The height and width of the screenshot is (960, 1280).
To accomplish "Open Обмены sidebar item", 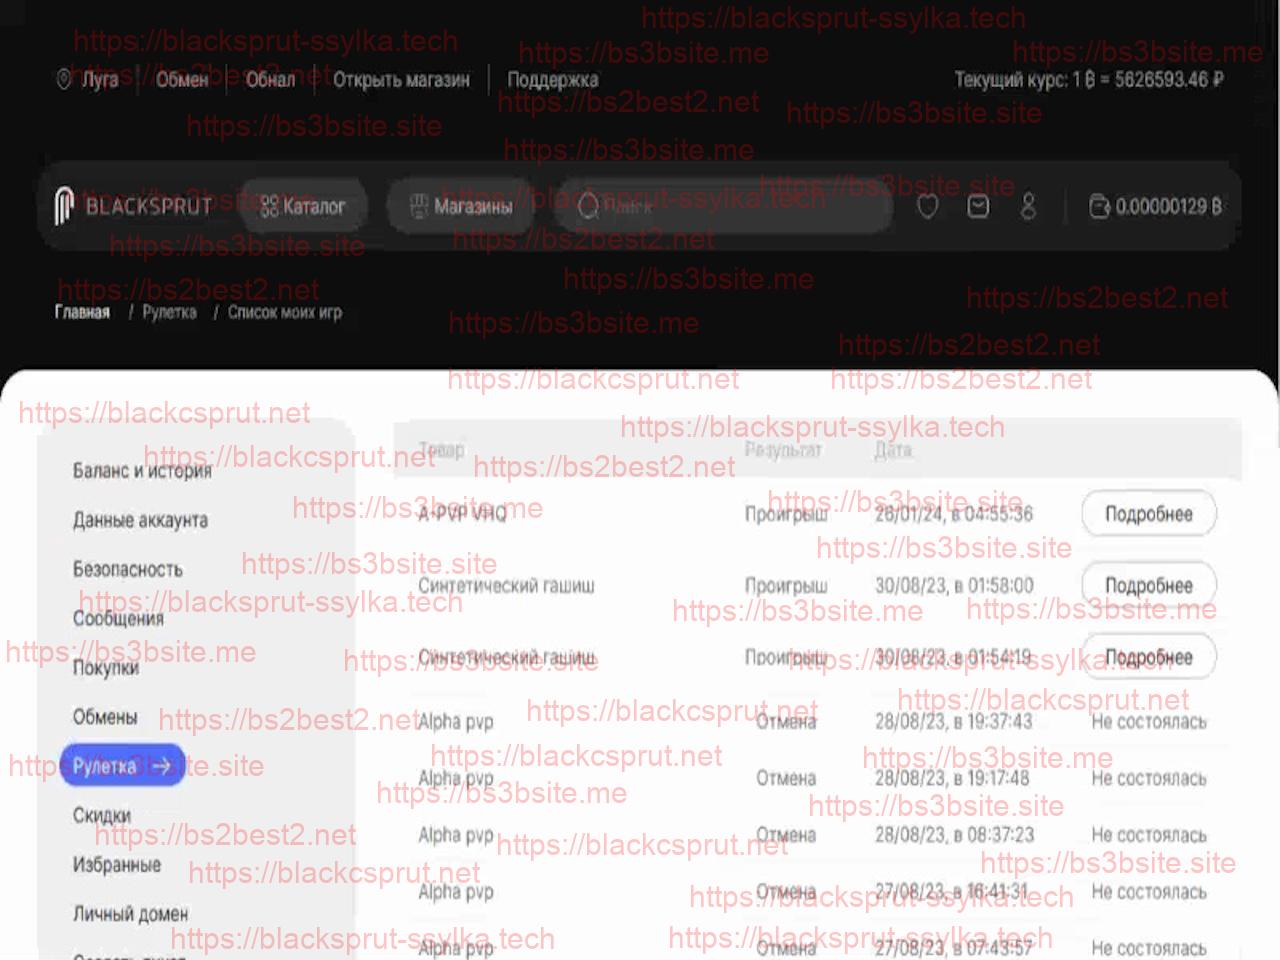I will tap(105, 717).
